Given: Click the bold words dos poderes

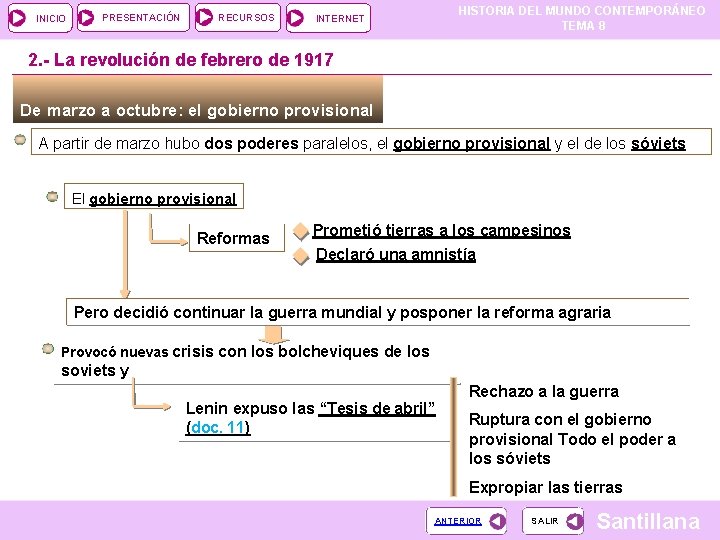Looking at the screenshot, I should [x=252, y=143].
